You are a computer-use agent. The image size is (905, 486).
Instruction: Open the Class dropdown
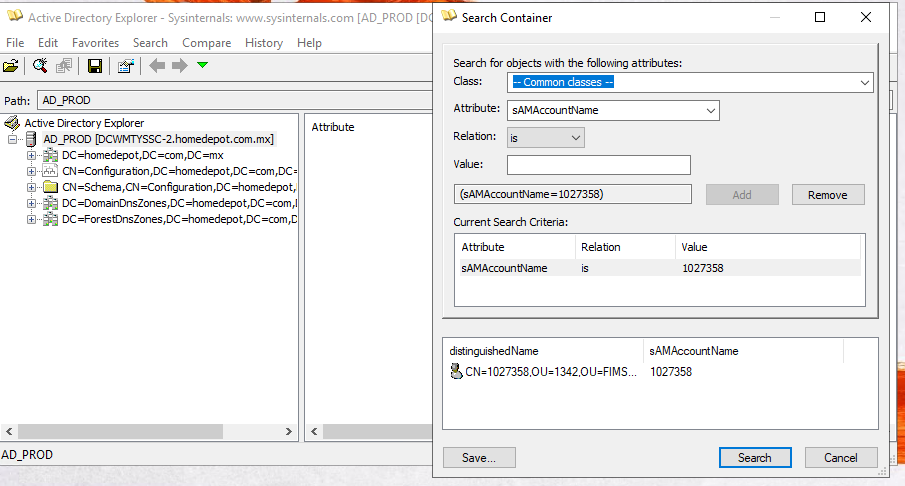tap(864, 83)
